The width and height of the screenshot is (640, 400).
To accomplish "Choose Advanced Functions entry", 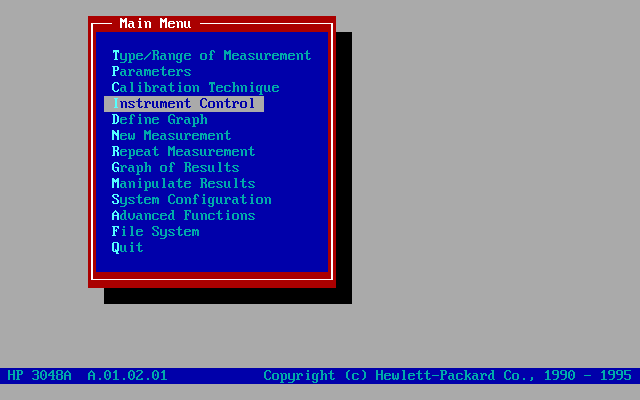I will pos(183,216).
